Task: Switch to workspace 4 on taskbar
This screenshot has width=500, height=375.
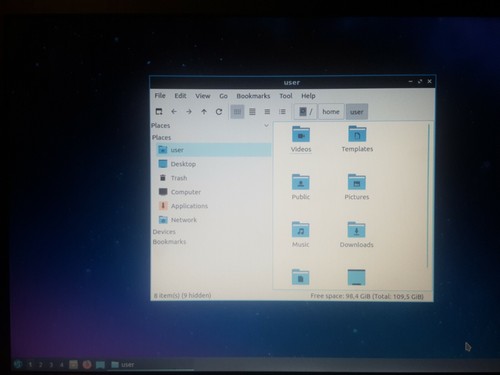Action: (61, 365)
